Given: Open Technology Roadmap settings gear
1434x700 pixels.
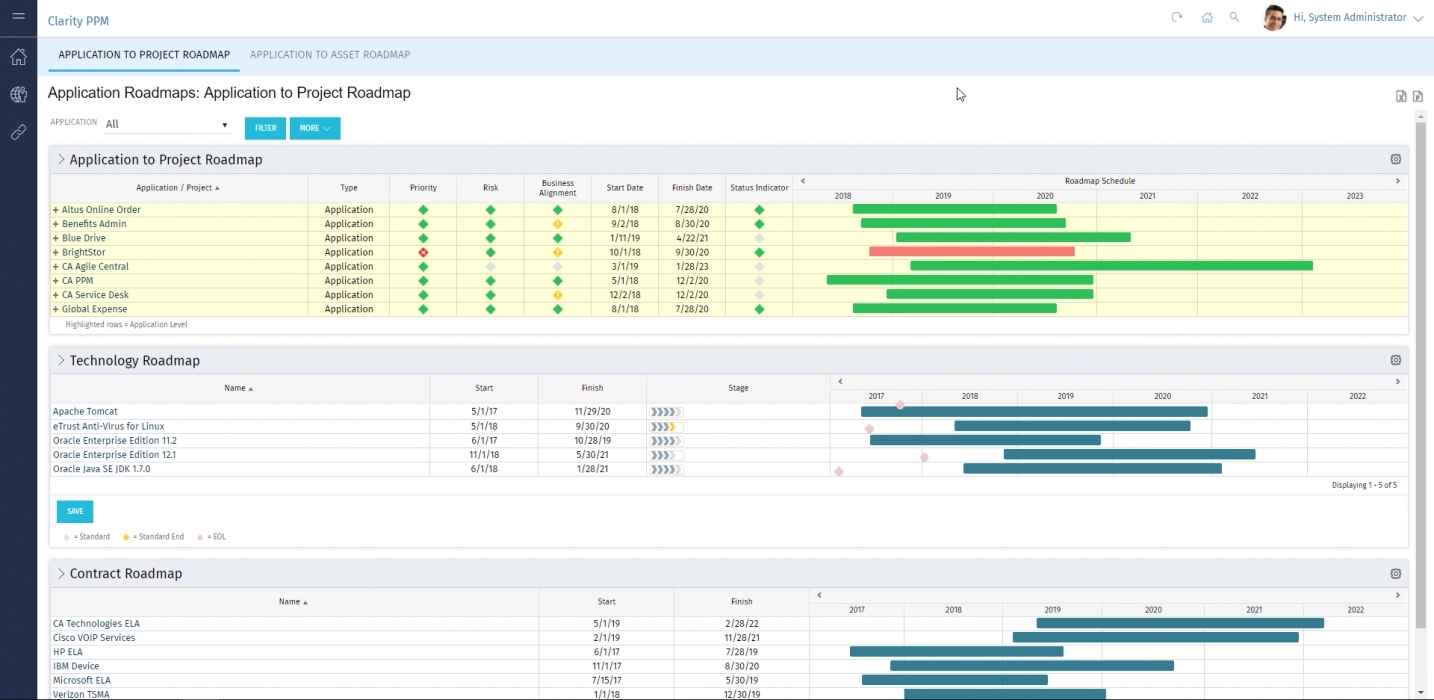Looking at the screenshot, I should [x=1396, y=360].
